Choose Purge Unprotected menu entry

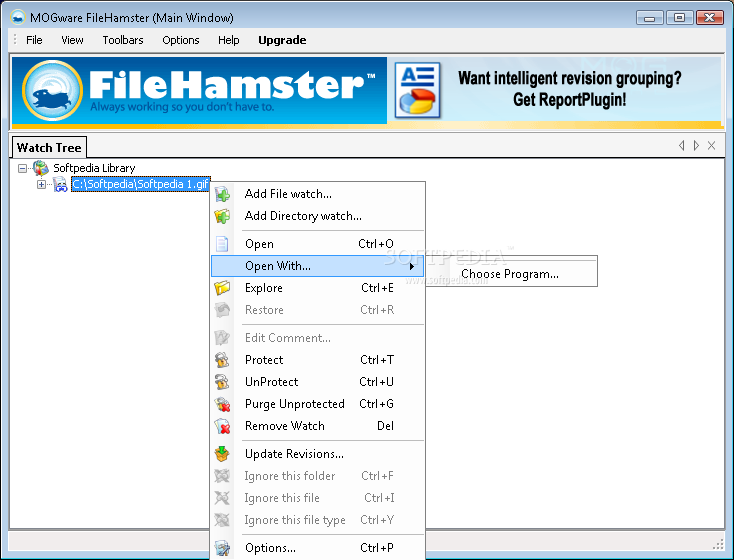[x=318, y=404]
